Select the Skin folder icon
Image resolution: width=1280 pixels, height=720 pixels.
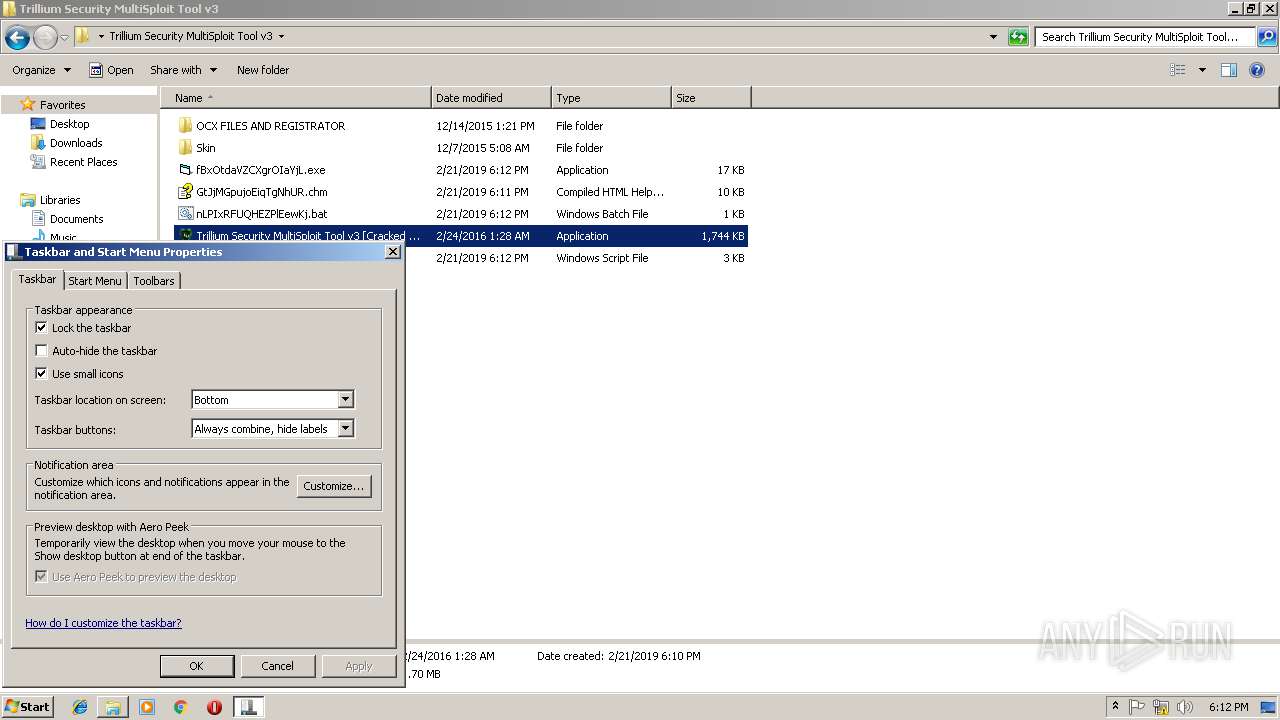tap(185, 148)
